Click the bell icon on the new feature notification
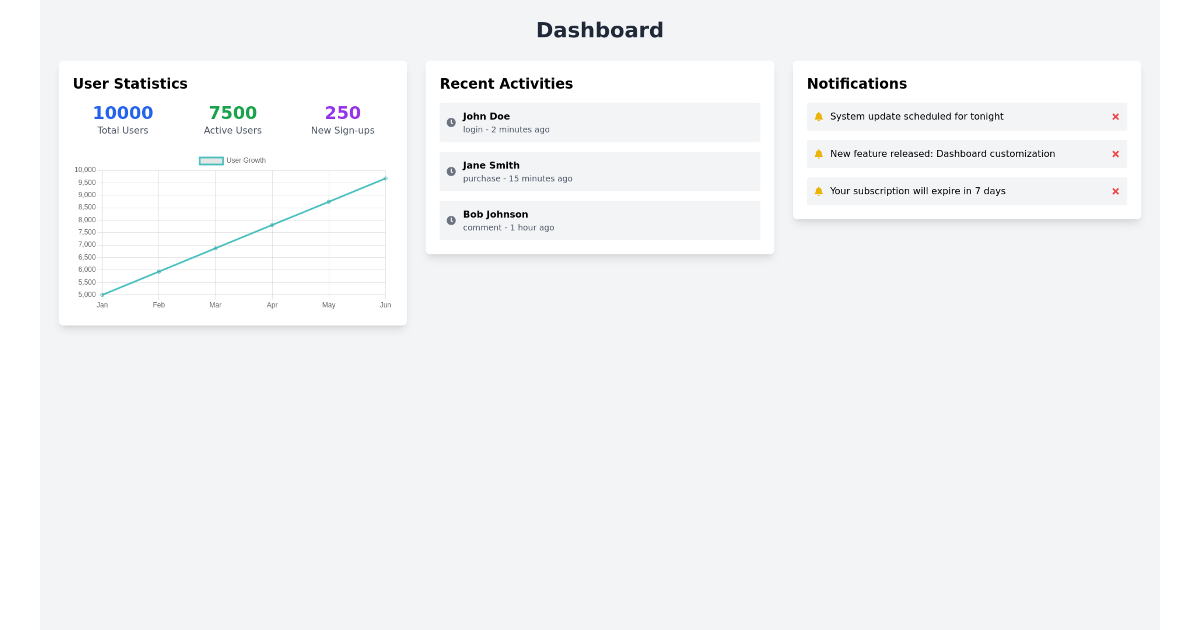The height and width of the screenshot is (630, 1200). tap(820, 153)
